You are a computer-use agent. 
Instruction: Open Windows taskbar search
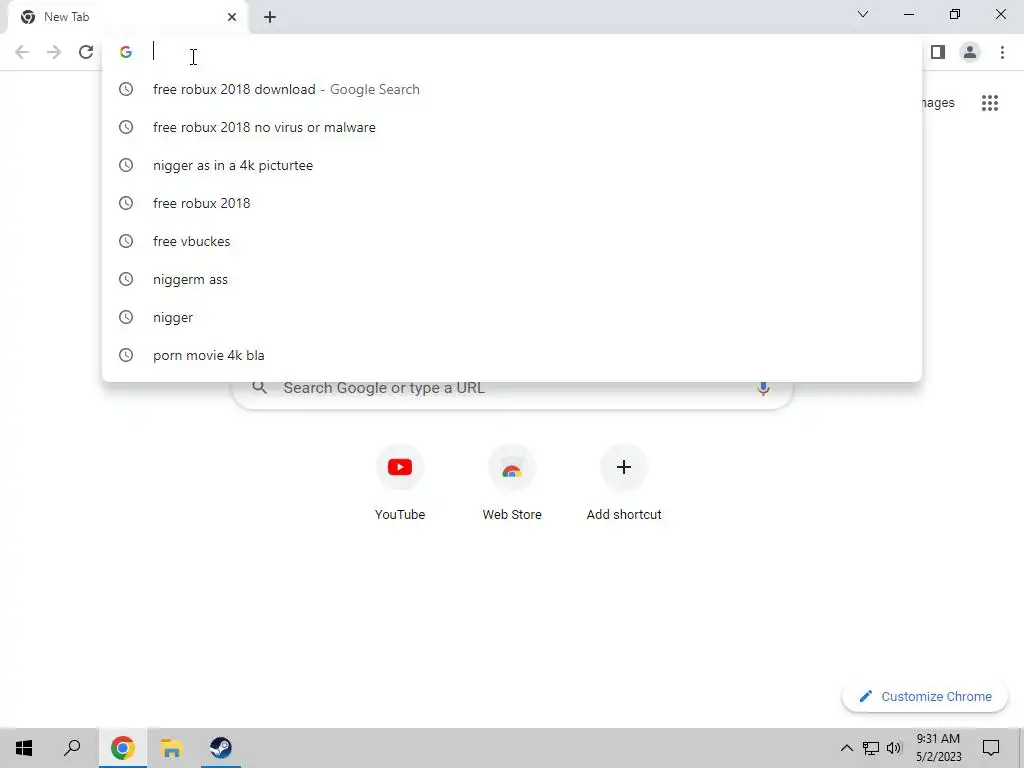click(x=72, y=748)
